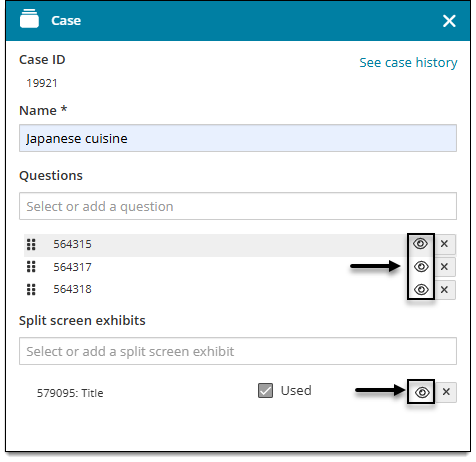Click the Name field with Japanese cuisine
Screen dimensions: 476x462
tap(238, 138)
